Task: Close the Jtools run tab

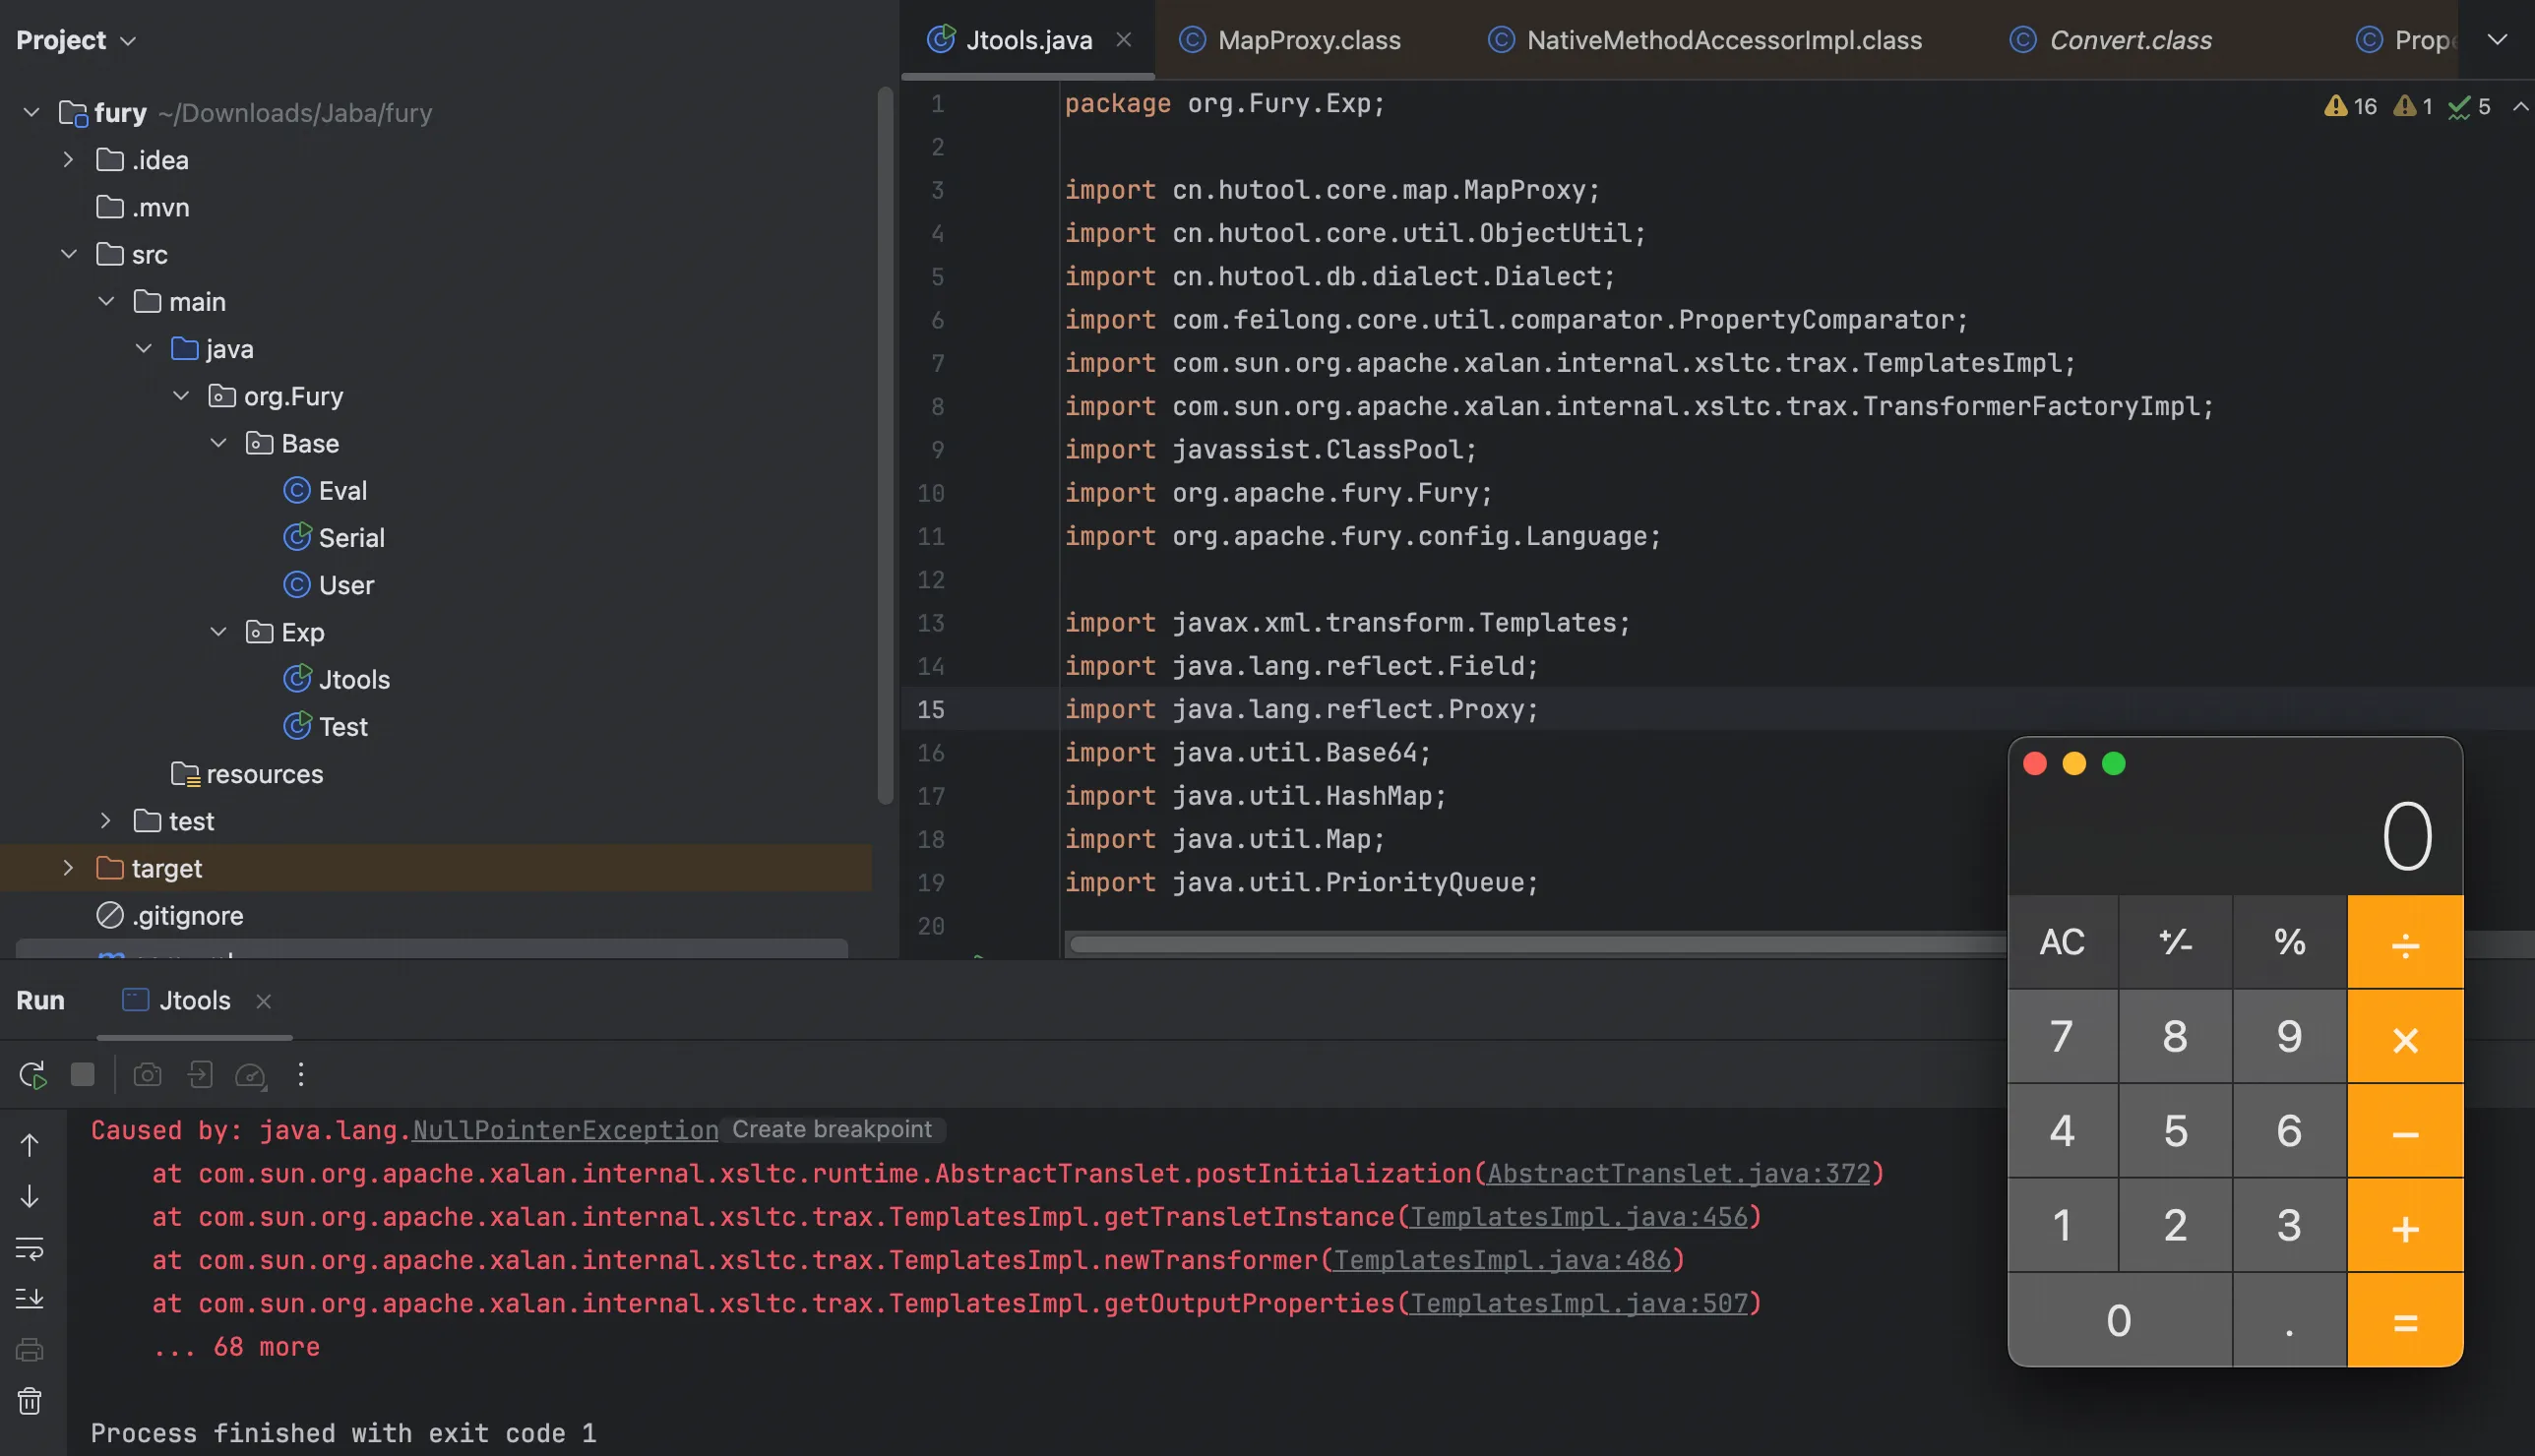Action: click(x=264, y=1001)
